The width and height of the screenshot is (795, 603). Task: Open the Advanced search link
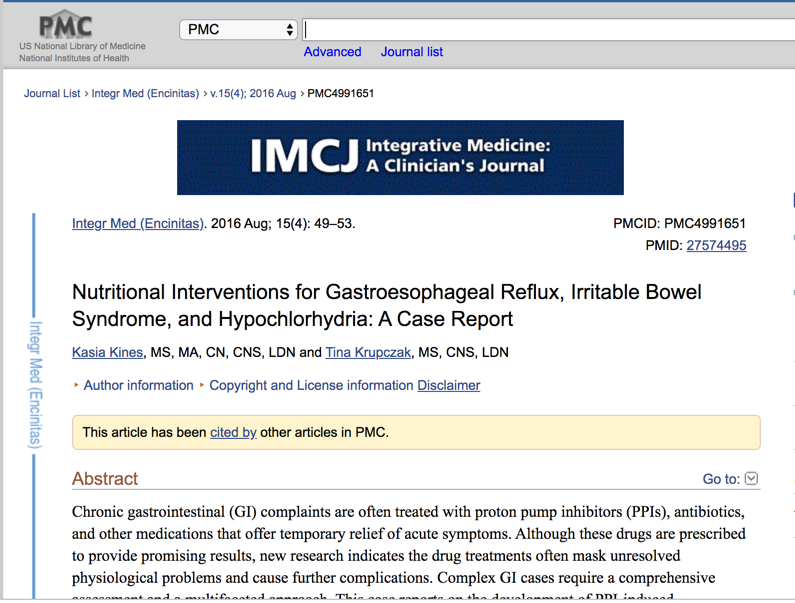(332, 52)
